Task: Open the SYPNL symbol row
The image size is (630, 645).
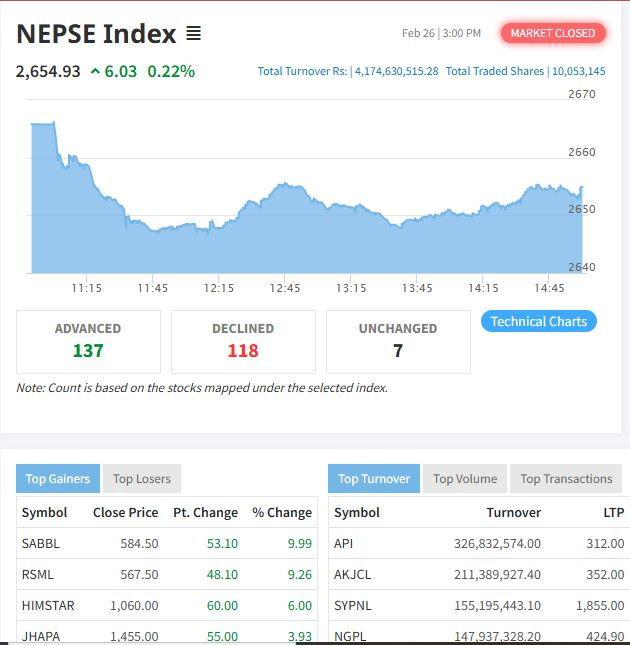Action: pyautogui.click(x=353, y=606)
